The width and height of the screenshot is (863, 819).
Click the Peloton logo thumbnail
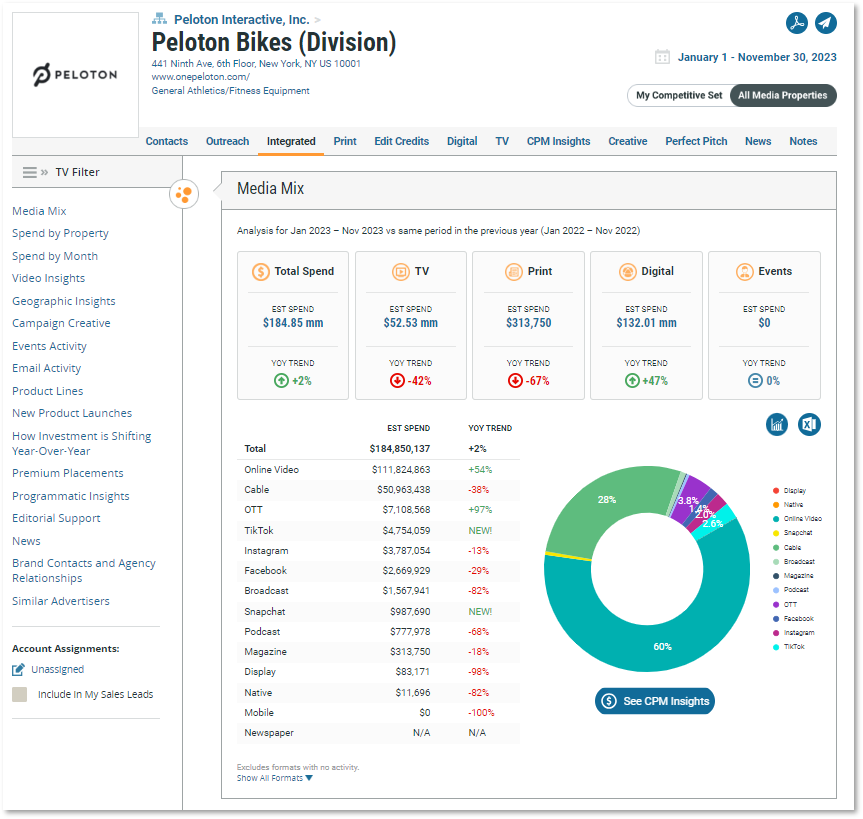pos(75,75)
